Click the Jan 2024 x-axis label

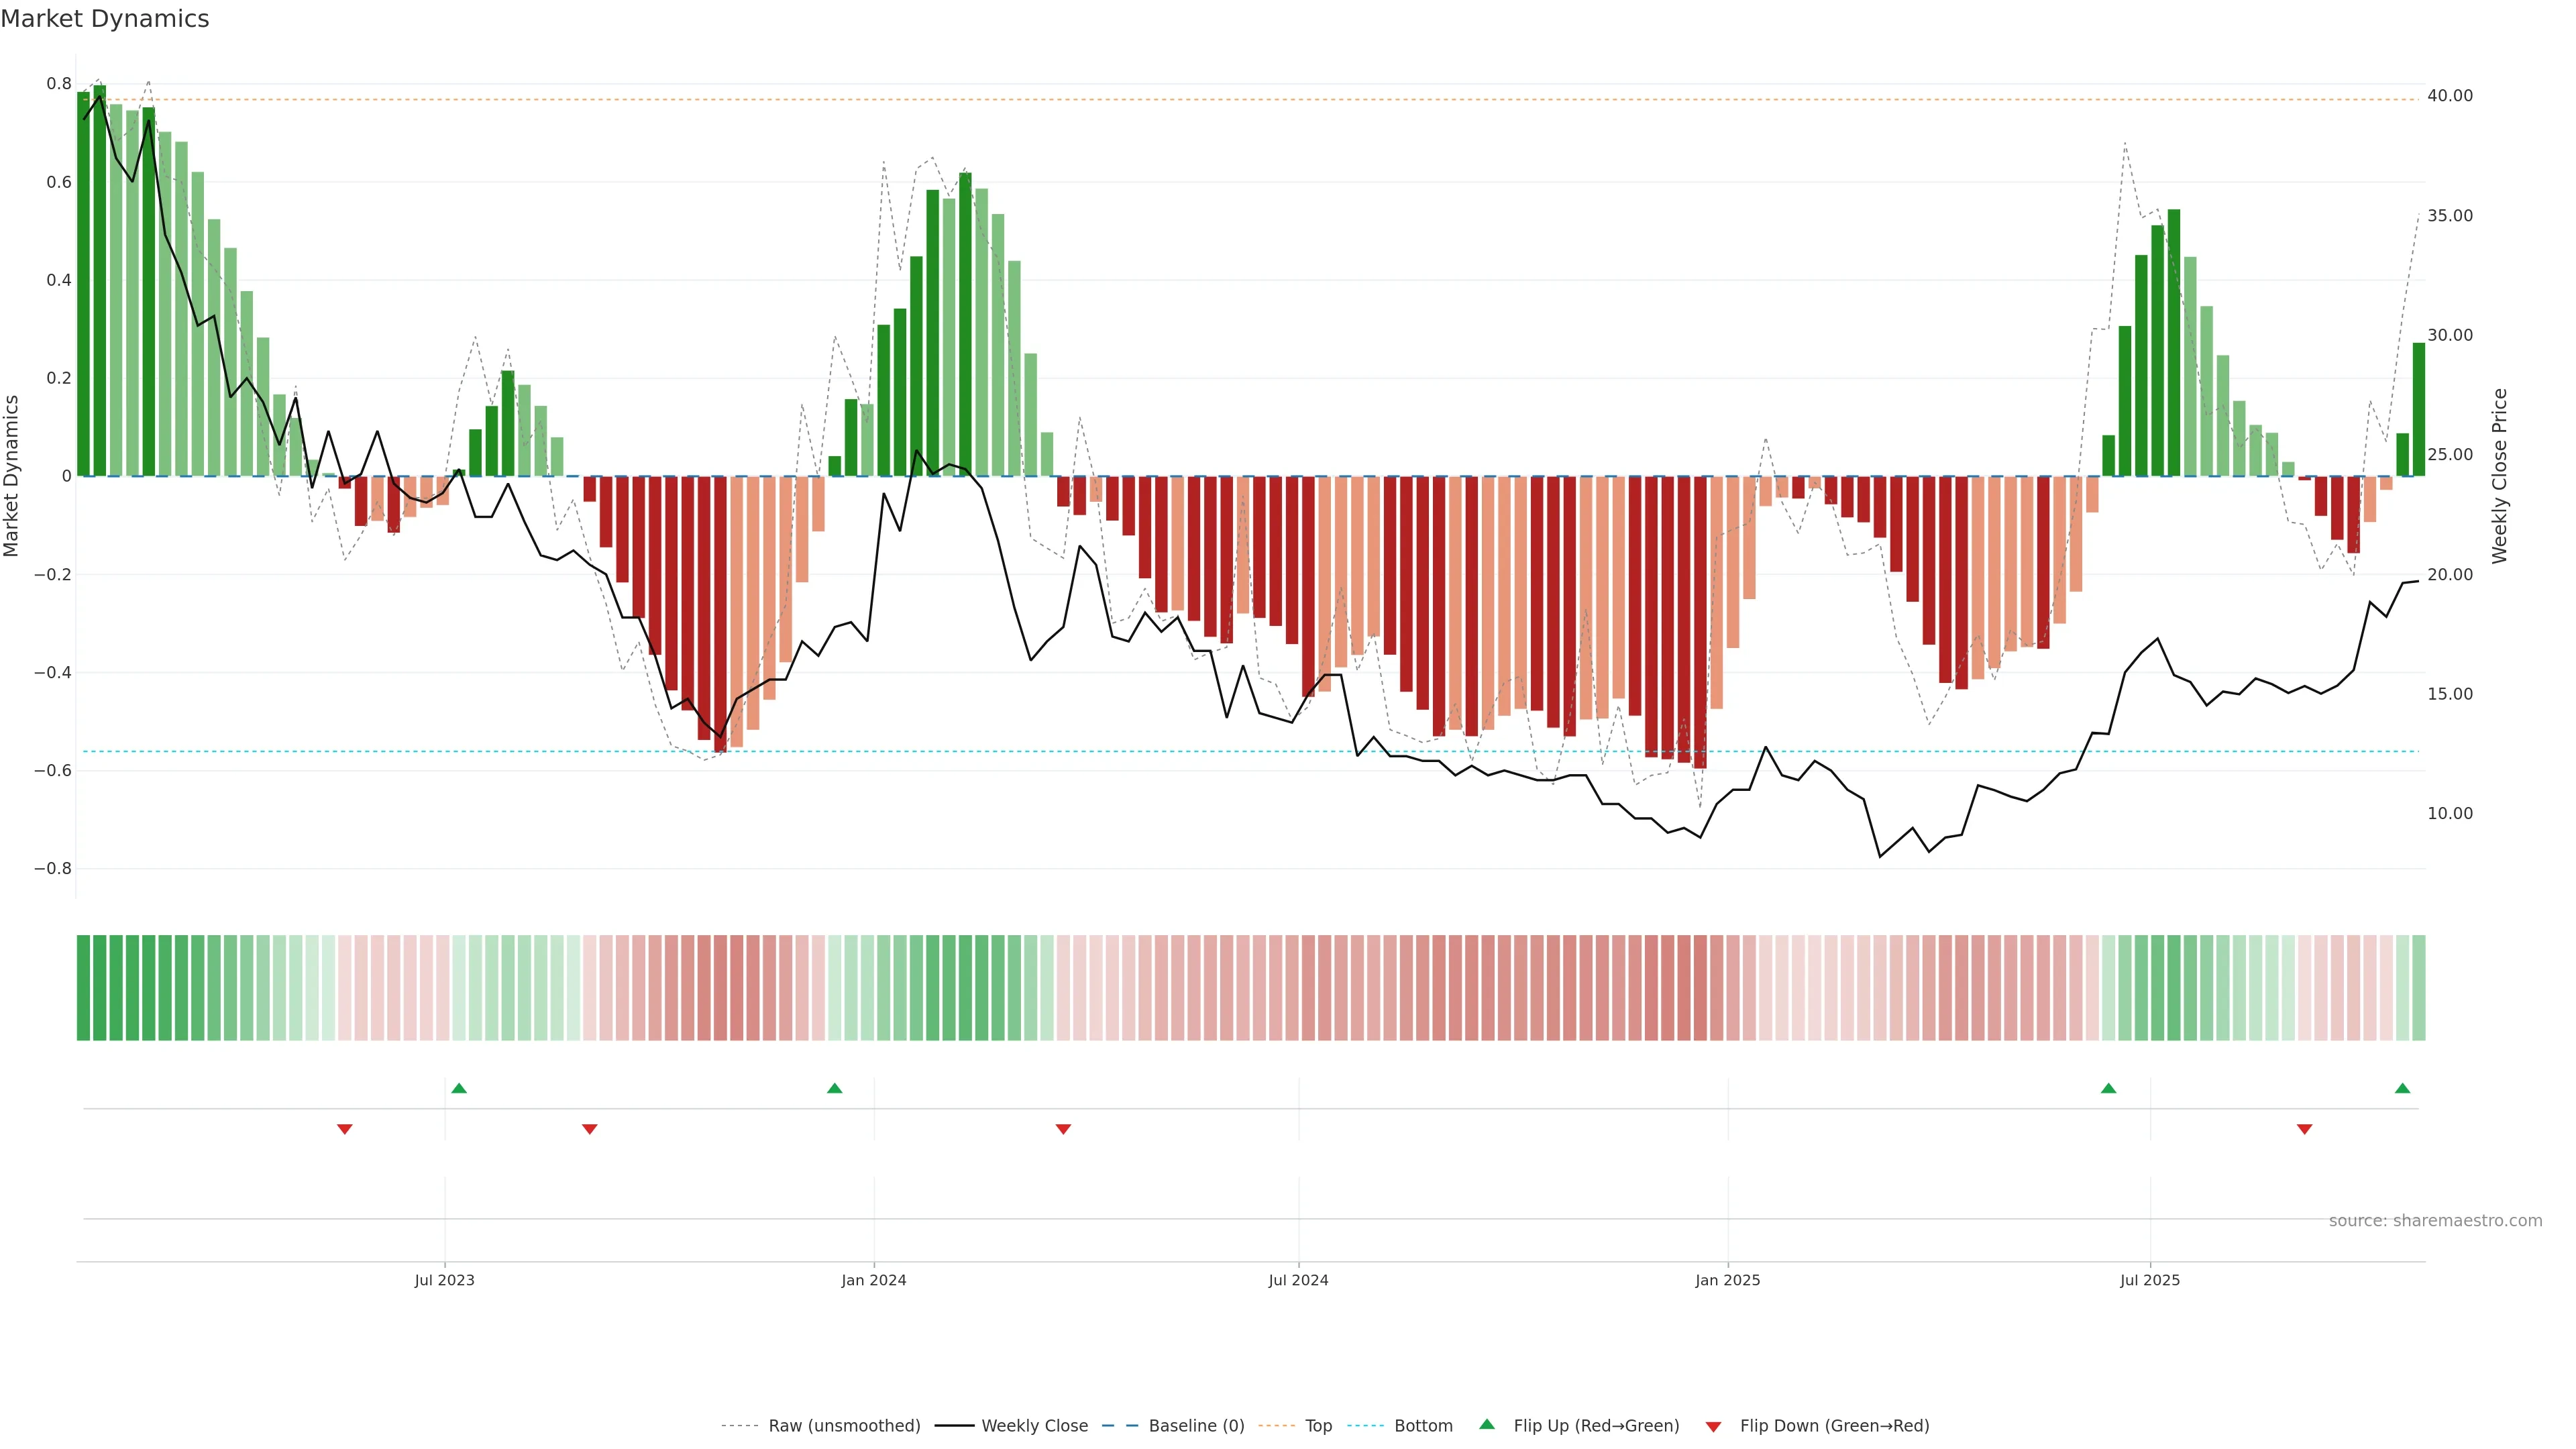(873, 1280)
